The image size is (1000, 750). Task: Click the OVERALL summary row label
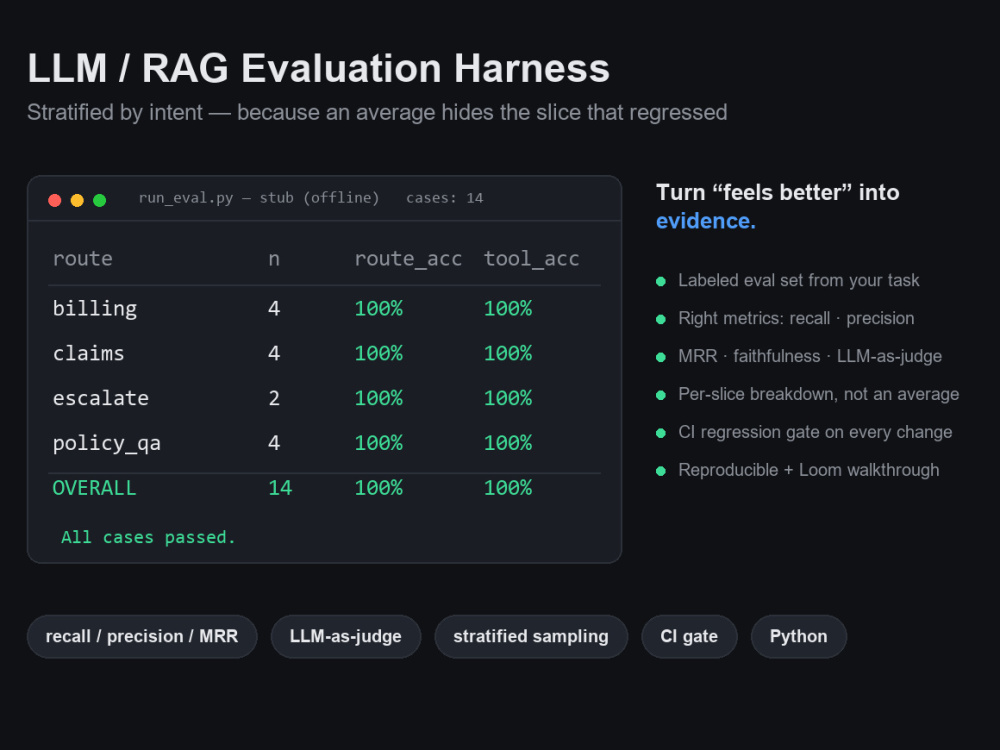[94, 488]
